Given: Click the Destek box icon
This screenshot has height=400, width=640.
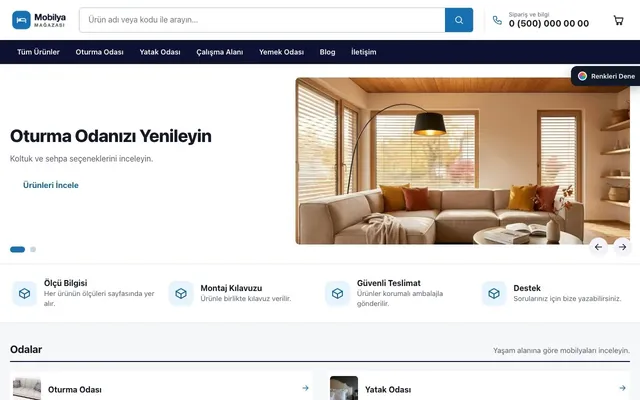Looking at the screenshot, I should [x=494, y=293].
